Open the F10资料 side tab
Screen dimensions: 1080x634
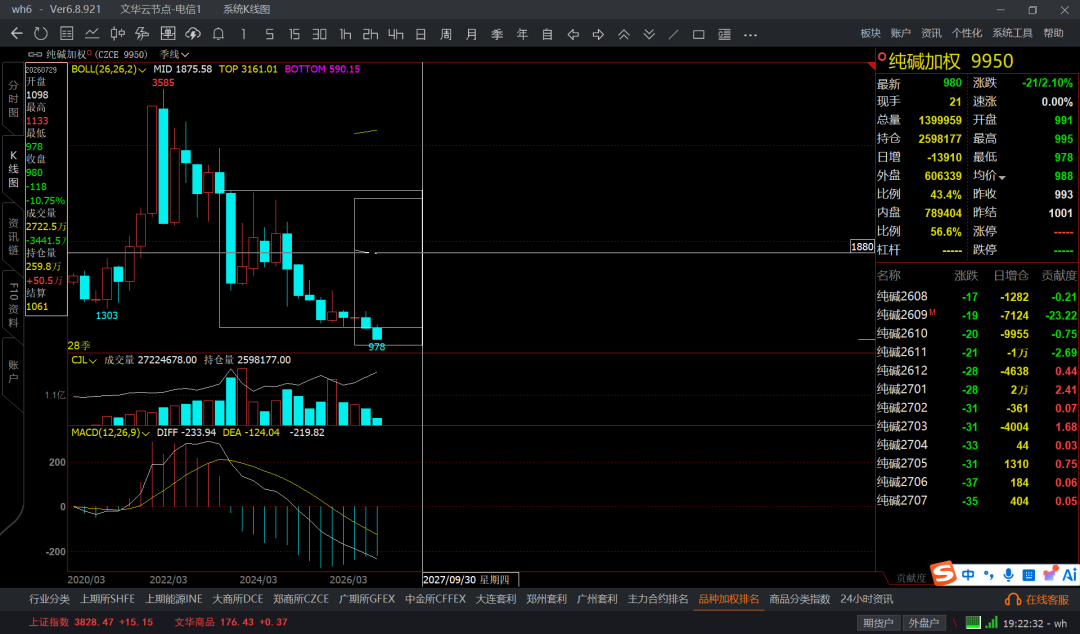pos(13,305)
